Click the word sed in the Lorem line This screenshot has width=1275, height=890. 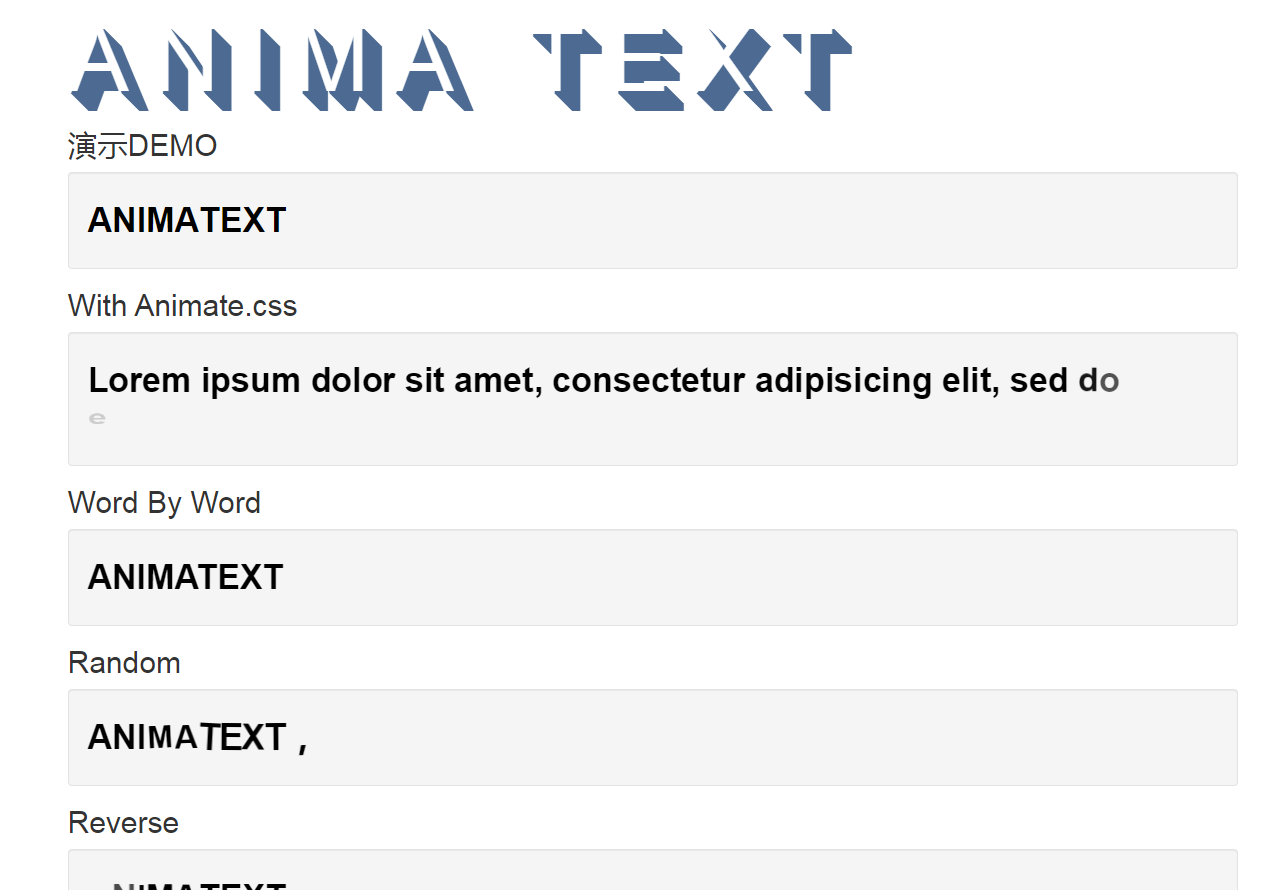(x=1039, y=381)
